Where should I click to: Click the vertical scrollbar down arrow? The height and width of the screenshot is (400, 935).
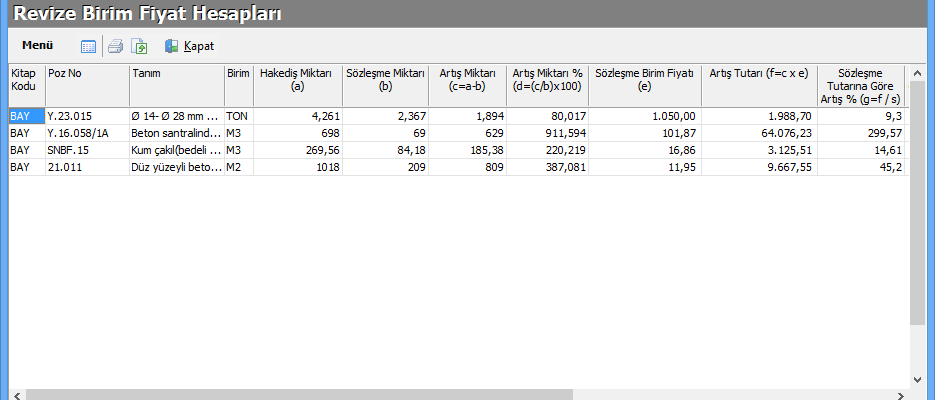917,379
